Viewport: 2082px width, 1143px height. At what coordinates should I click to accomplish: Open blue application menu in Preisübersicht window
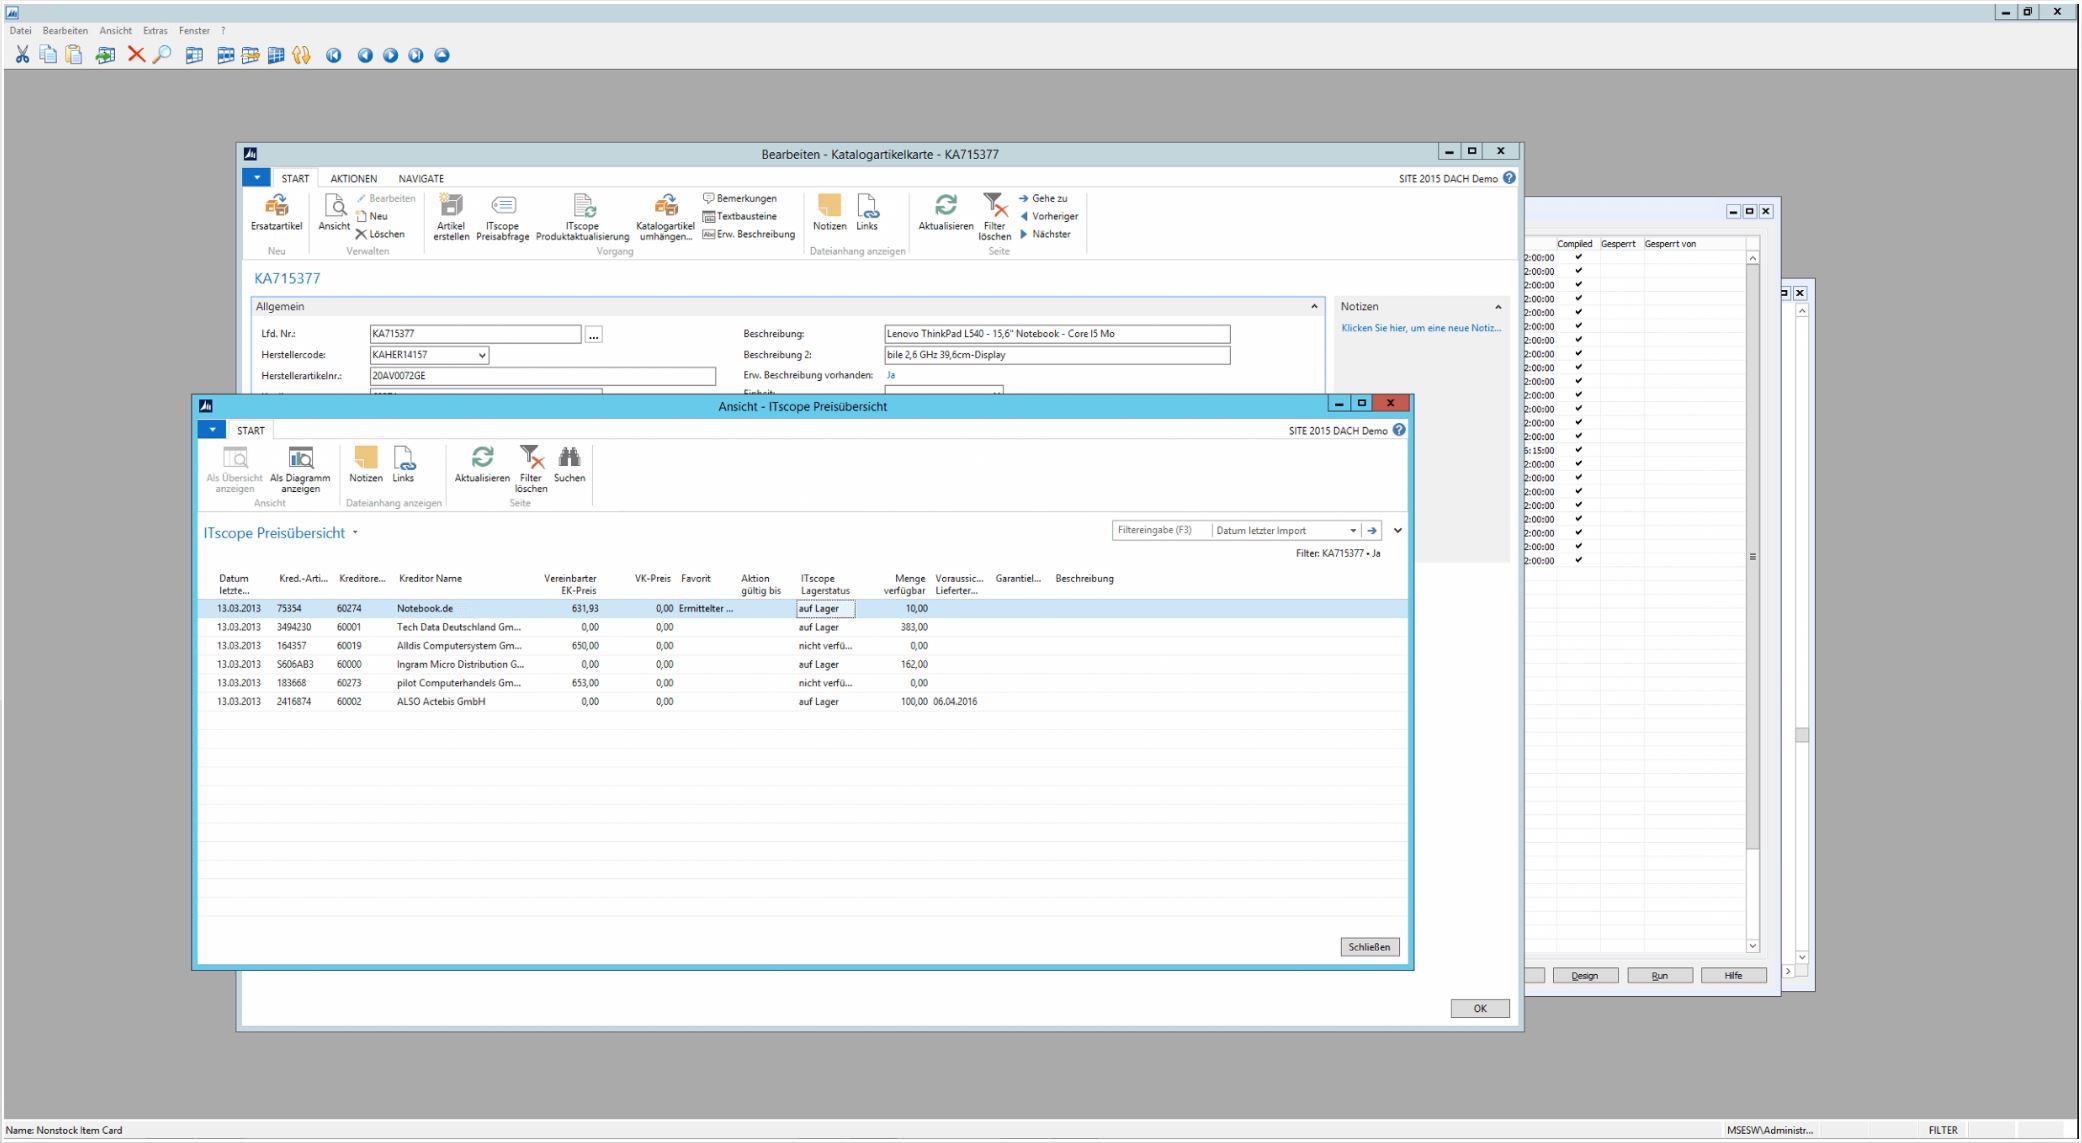[212, 430]
